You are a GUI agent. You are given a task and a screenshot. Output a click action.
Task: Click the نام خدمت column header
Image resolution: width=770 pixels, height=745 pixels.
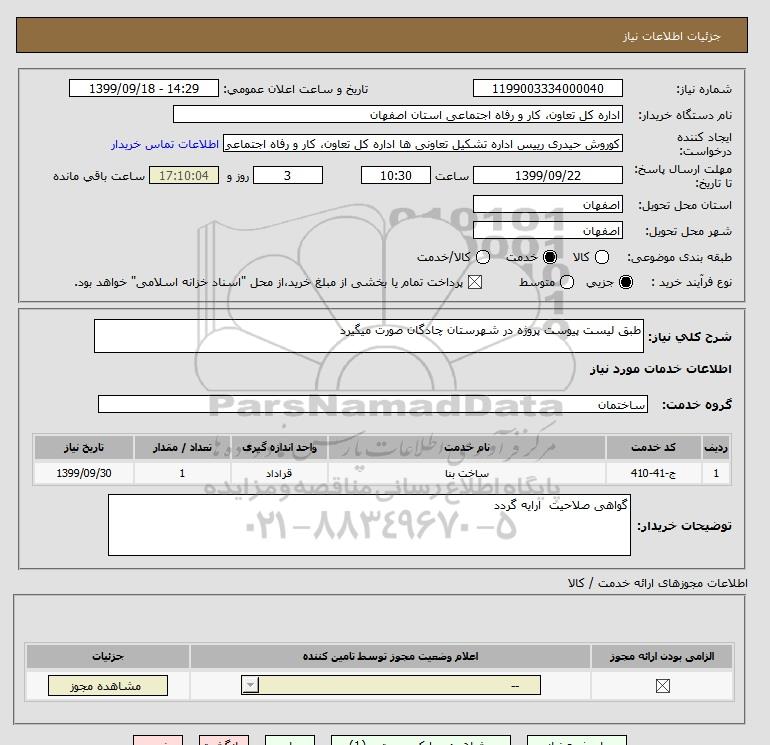(467, 447)
